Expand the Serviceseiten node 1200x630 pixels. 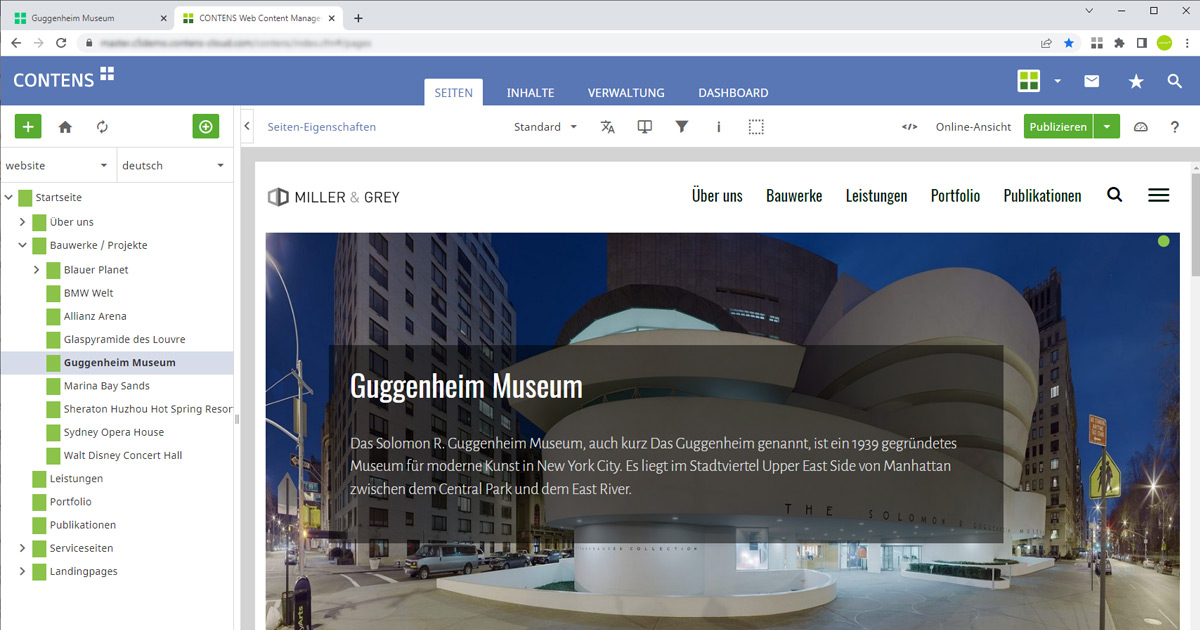[x=22, y=548]
